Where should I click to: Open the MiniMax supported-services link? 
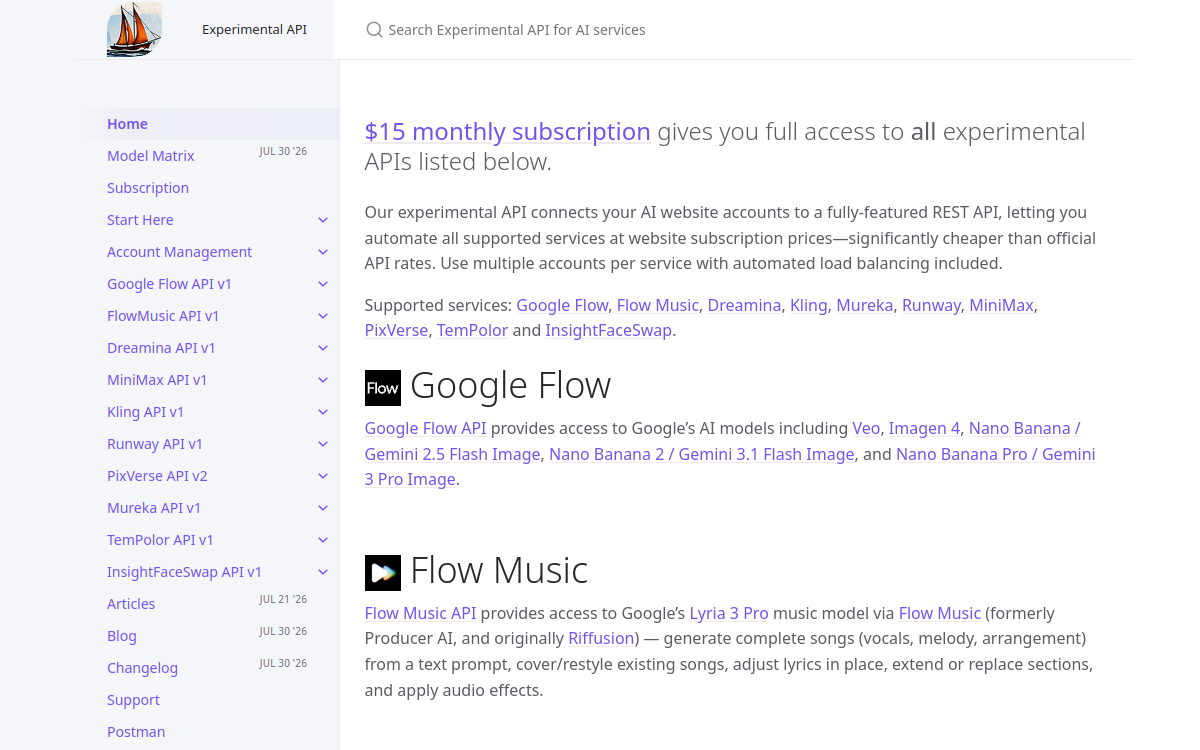click(x=1001, y=305)
